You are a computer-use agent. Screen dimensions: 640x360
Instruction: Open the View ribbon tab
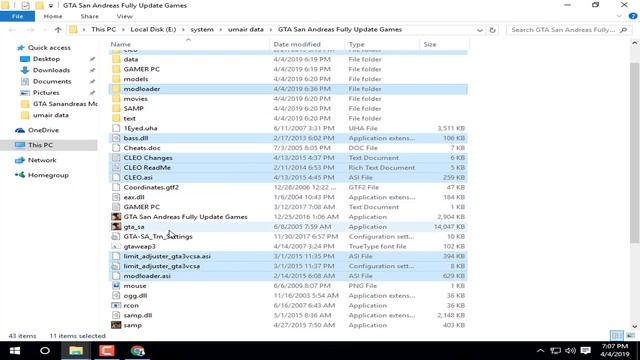point(124,16)
